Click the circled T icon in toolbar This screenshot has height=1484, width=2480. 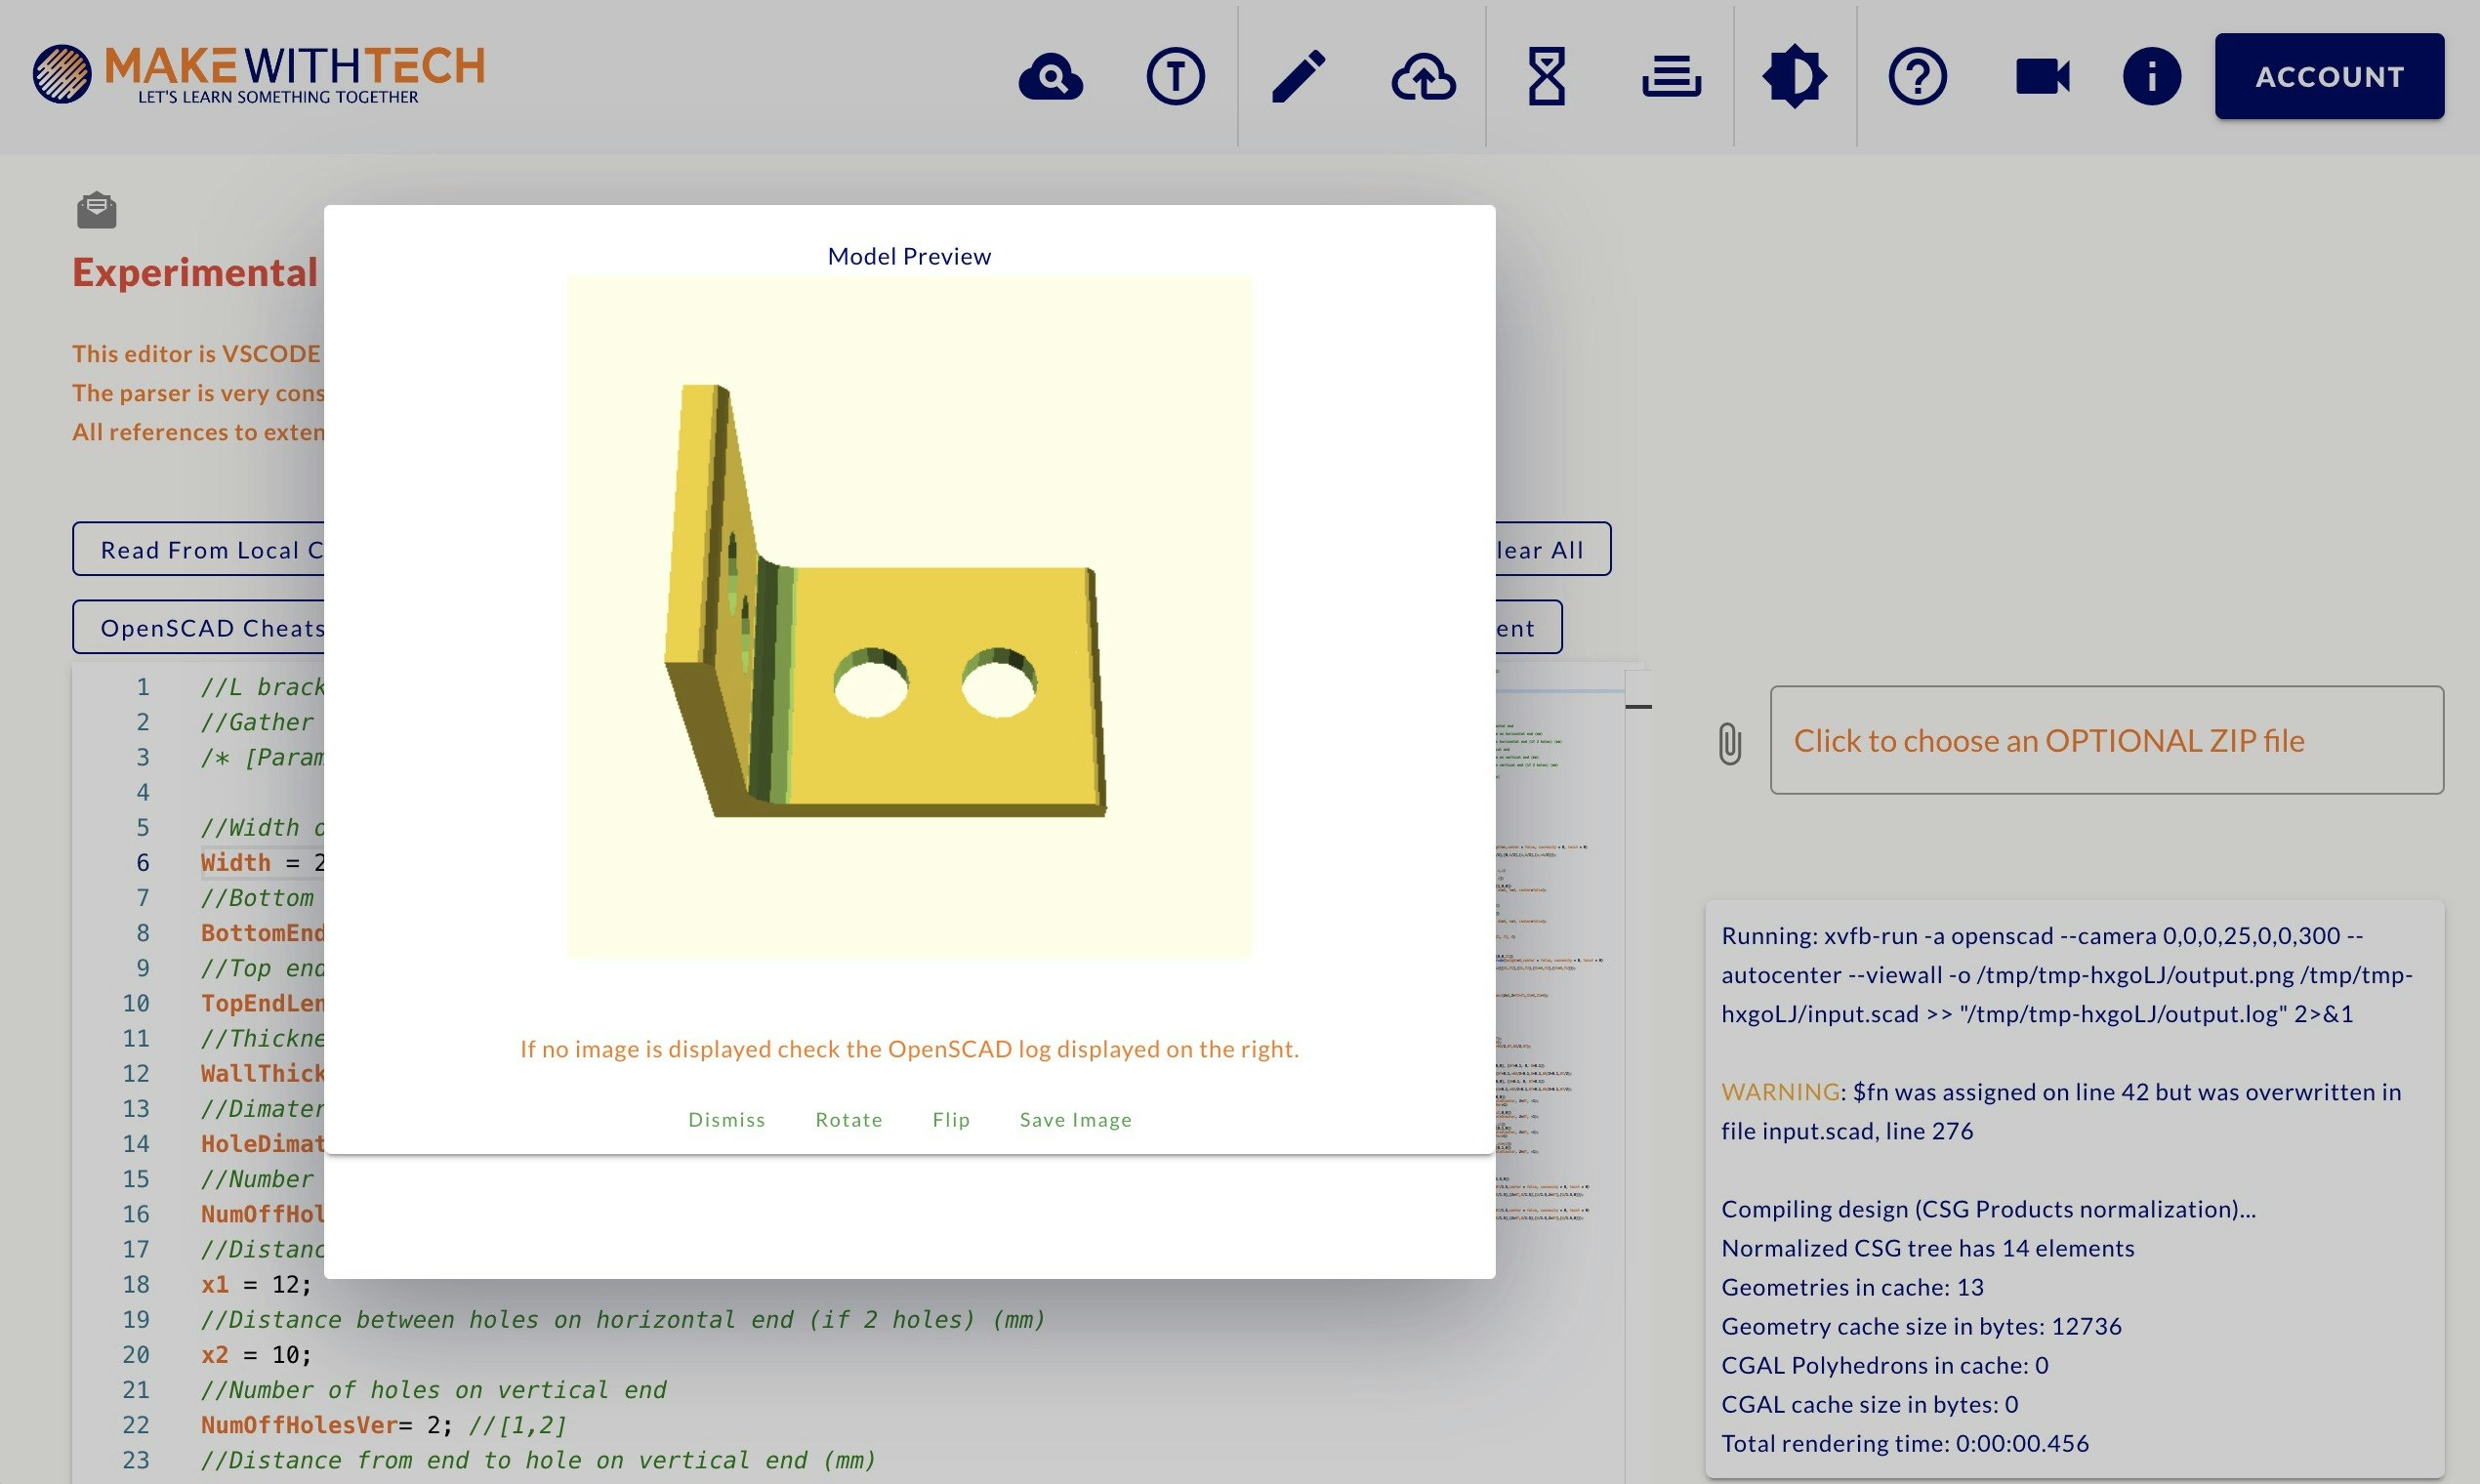tap(1175, 77)
